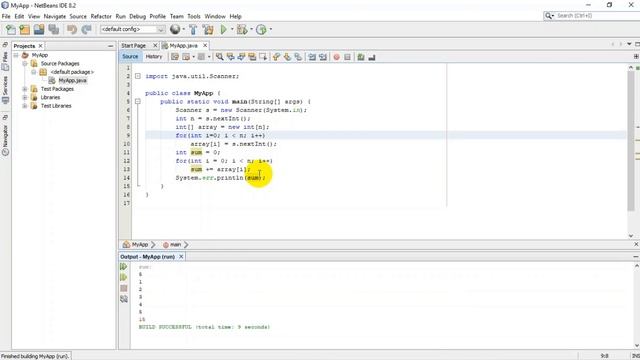Click the Find Previous Occurrence editor icon
Viewport: 640px width, 360px height.
tap(231, 57)
